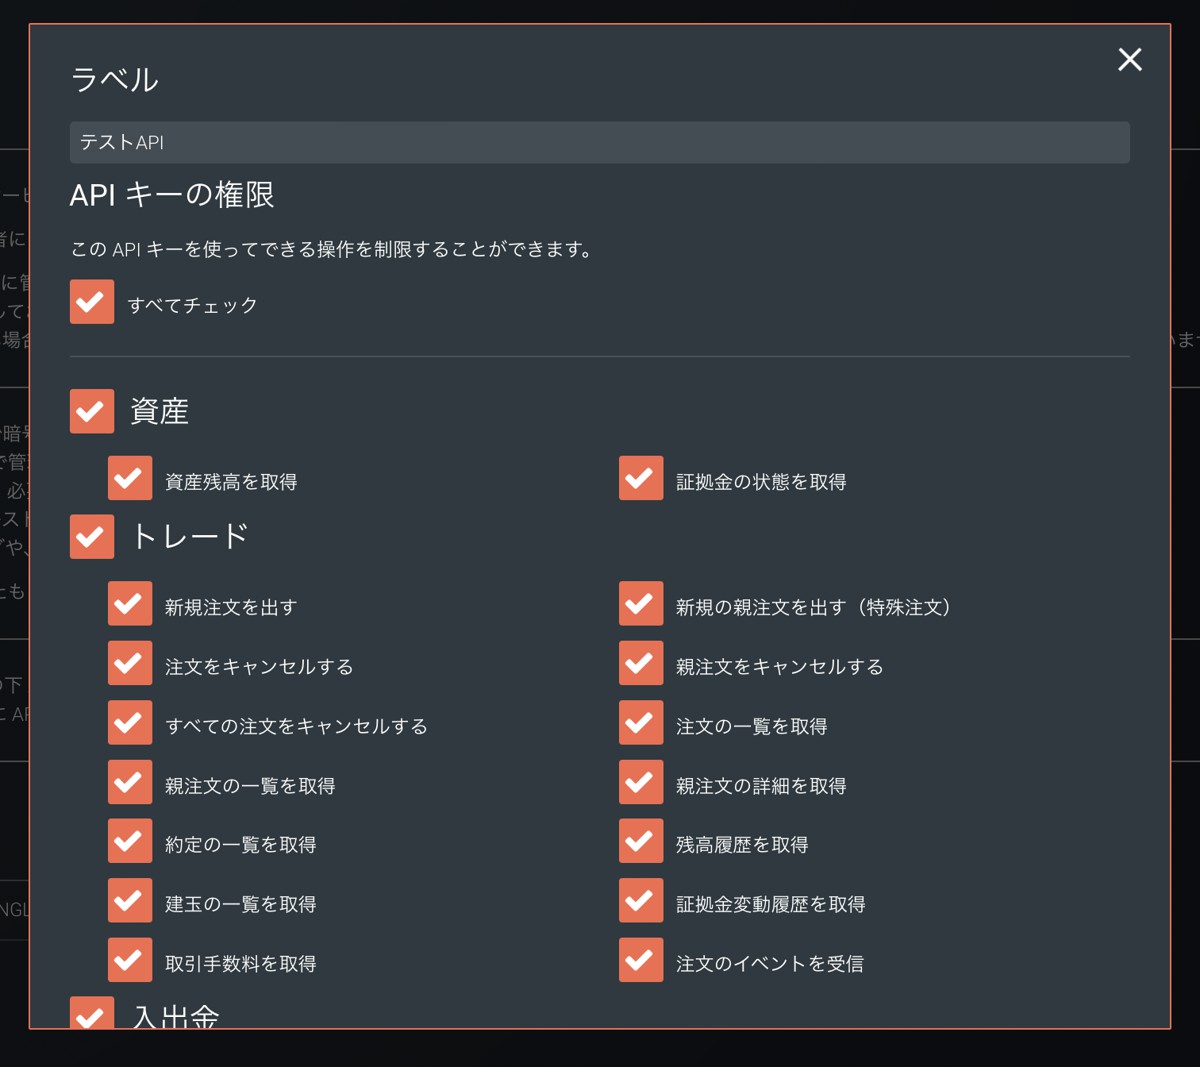The image size is (1200, 1067).
Task: Toggle 約定の一覧を取得 permission off
Action: click(130, 841)
